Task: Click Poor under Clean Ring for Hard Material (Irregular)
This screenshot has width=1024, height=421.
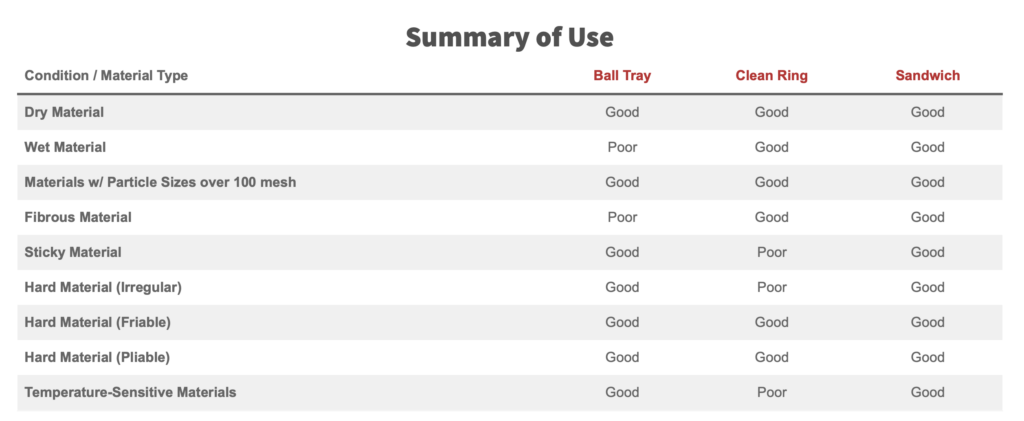Action: coord(771,287)
